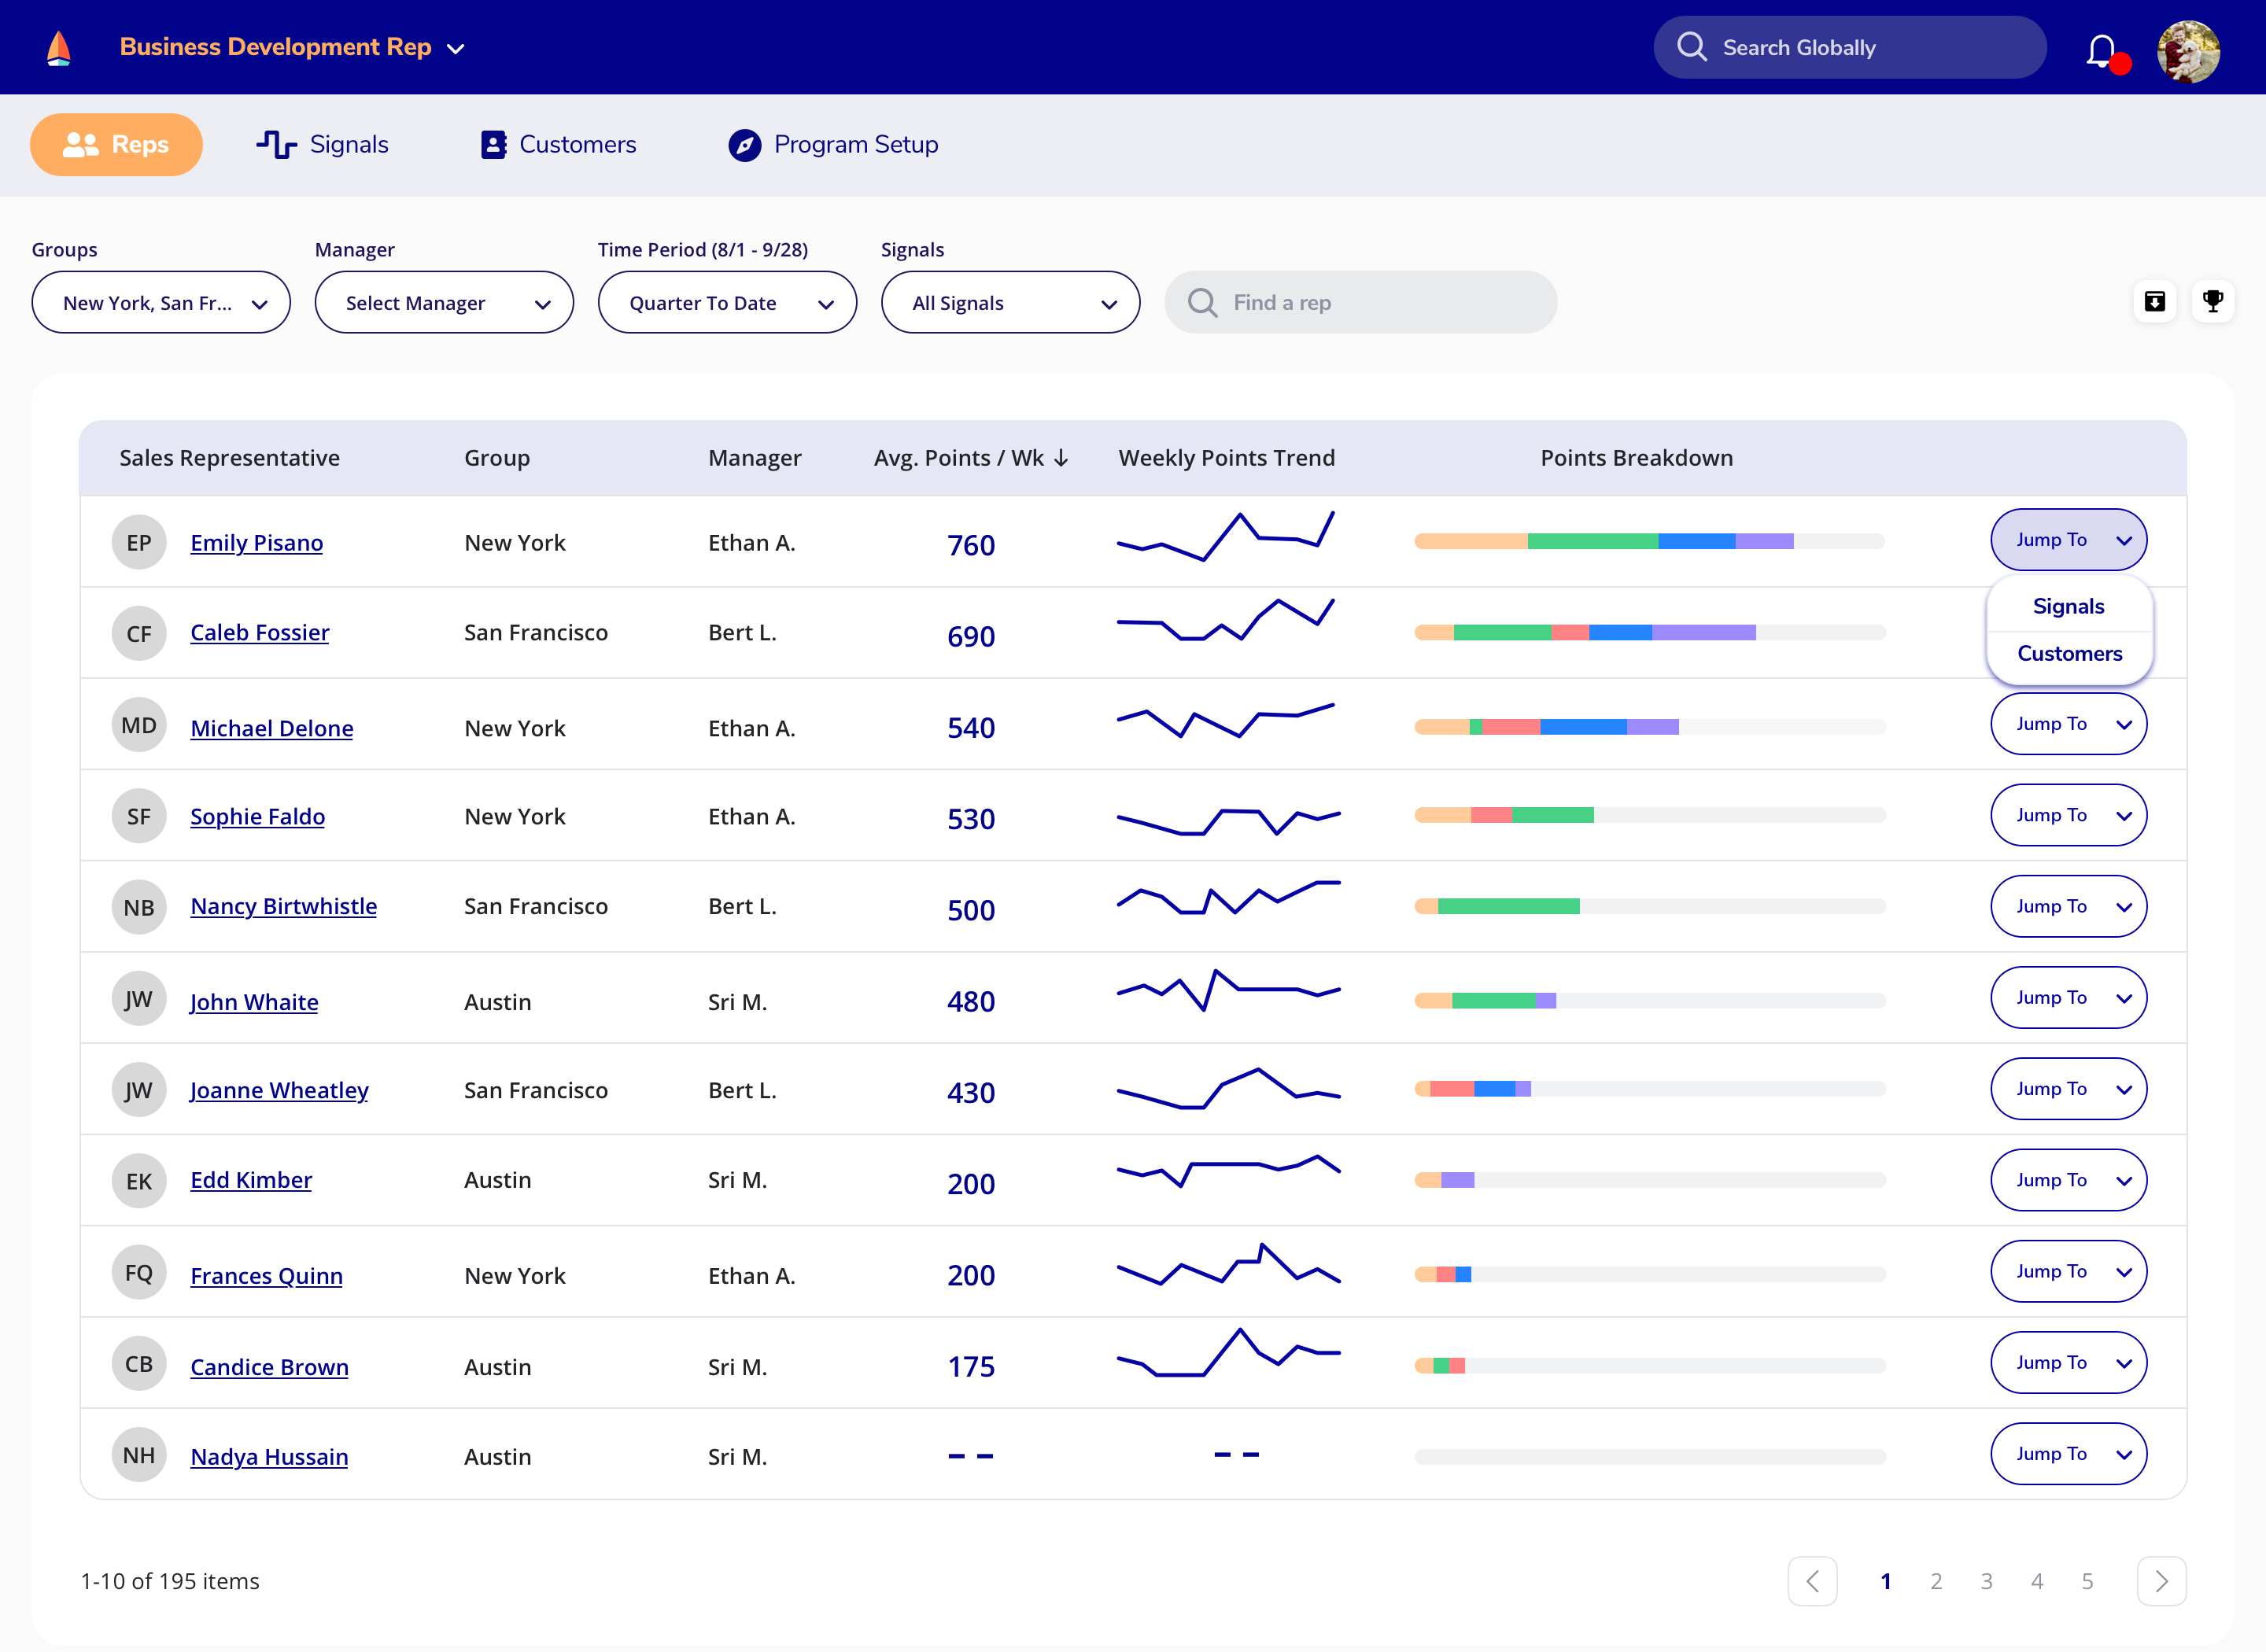This screenshot has width=2266, height=1652.
Task: Click the archive box icon
Action: [x=2155, y=302]
